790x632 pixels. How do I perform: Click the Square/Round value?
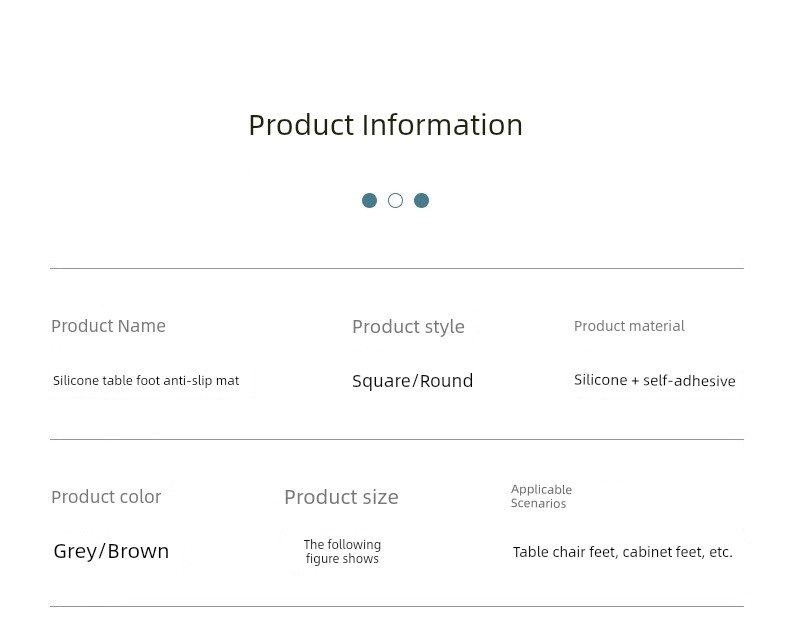pos(413,381)
